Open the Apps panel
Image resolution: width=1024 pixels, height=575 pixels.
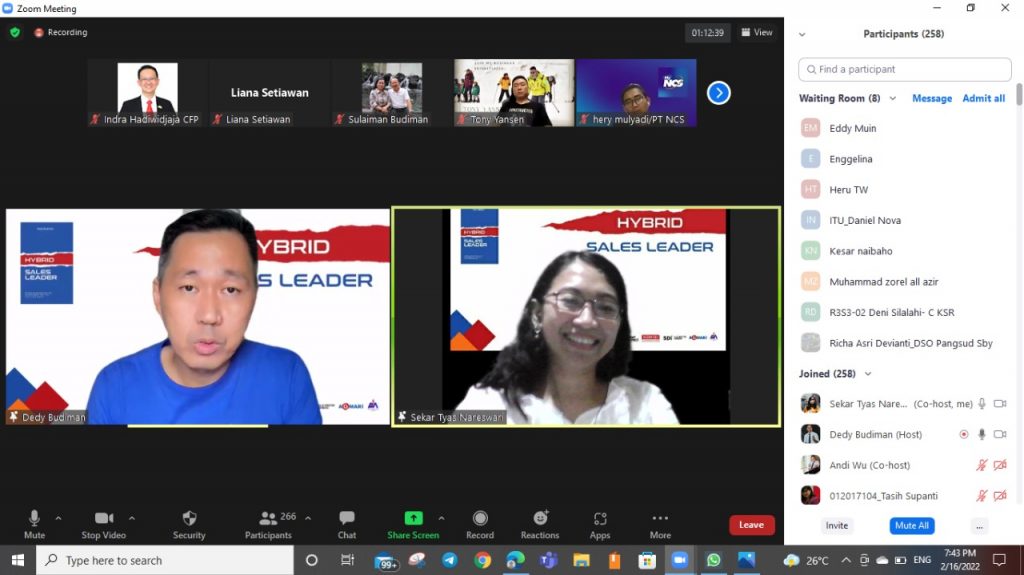(600, 523)
